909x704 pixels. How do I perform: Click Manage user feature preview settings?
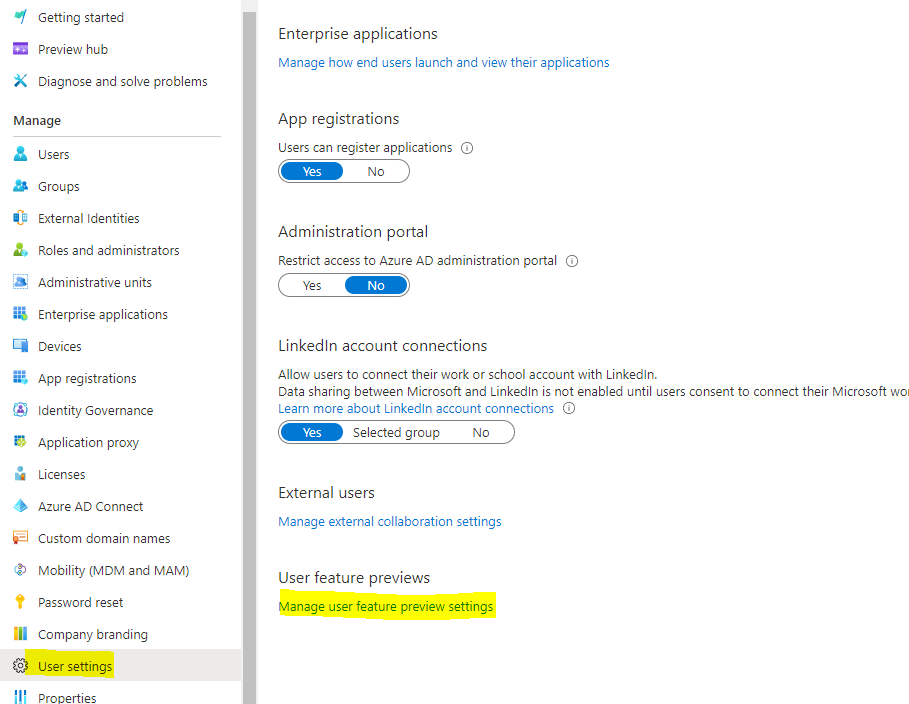click(x=386, y=606)
